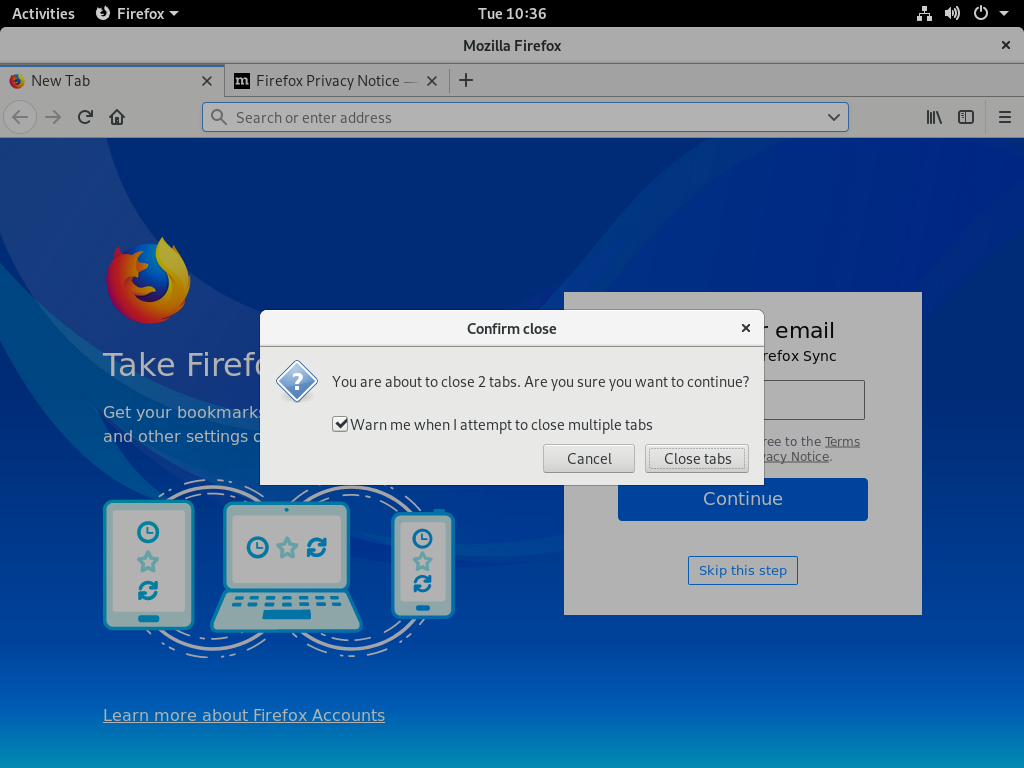
Task: Click the question mark icon in the dialog
Action: pos(297,381)
